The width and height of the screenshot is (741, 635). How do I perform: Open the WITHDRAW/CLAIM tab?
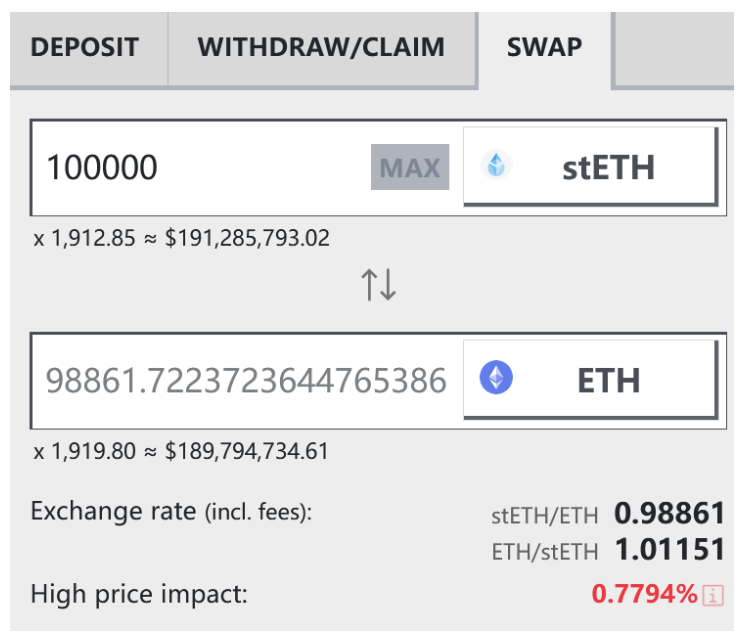pyautogui.click(x=322, y=48)
